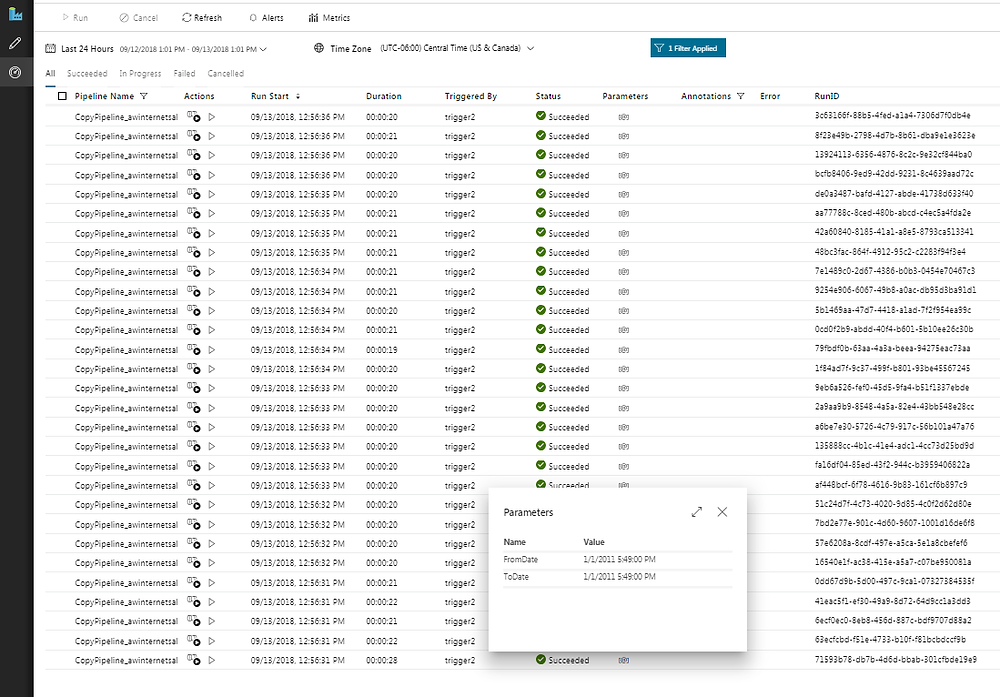
Task: Click the globe icon next to Time Zone
Action: 319,48
